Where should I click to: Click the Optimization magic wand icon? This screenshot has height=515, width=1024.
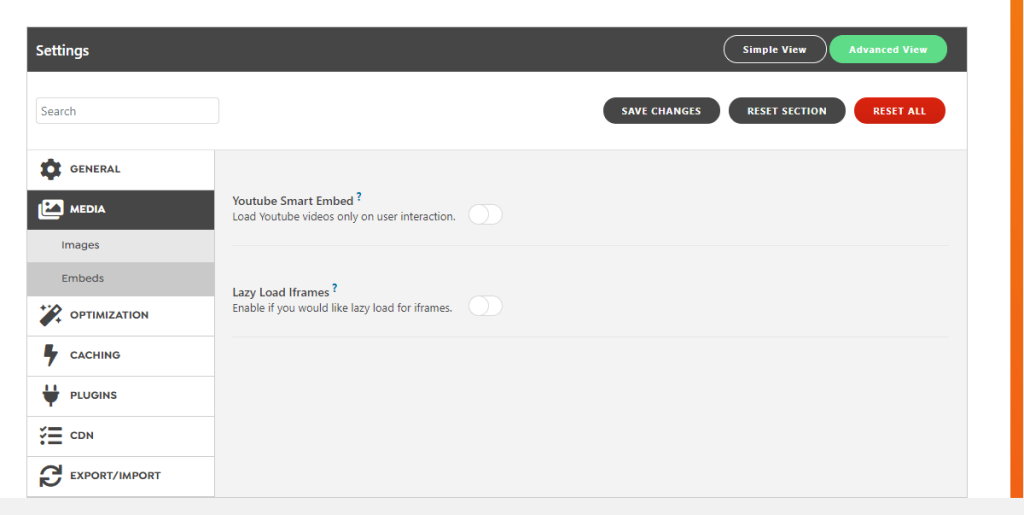tap(50, 315)
